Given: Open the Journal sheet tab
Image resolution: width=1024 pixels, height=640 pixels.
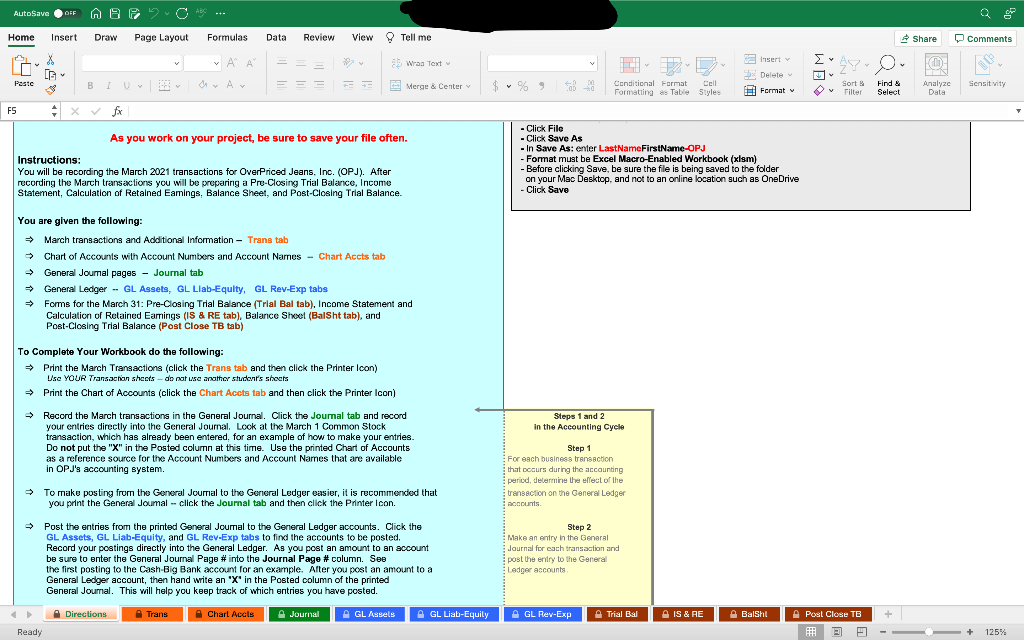Looking at the screenshot, I should click(299, 613).
